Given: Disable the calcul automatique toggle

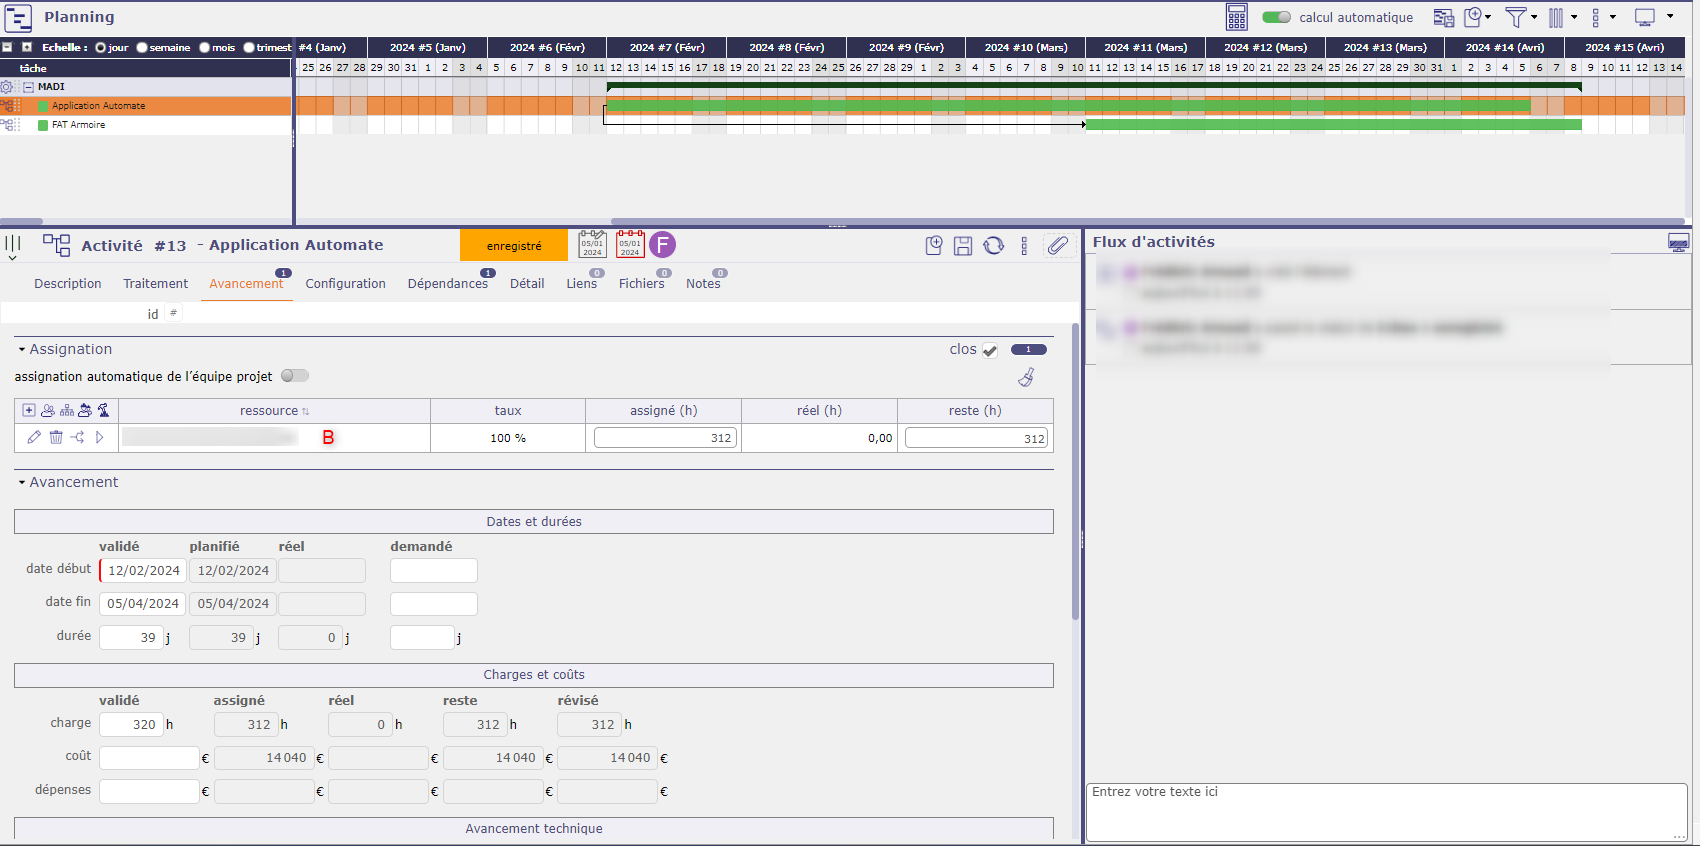Looking at the screenshot, I should click(1276, 17).
